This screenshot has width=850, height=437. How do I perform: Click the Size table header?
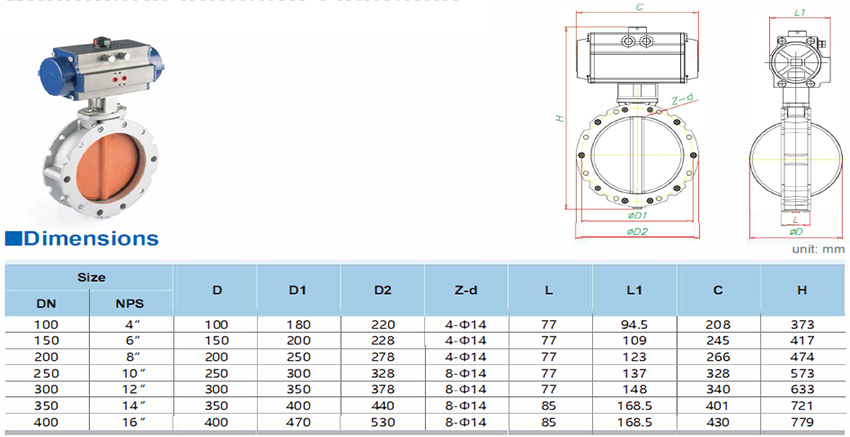point(91,277)
